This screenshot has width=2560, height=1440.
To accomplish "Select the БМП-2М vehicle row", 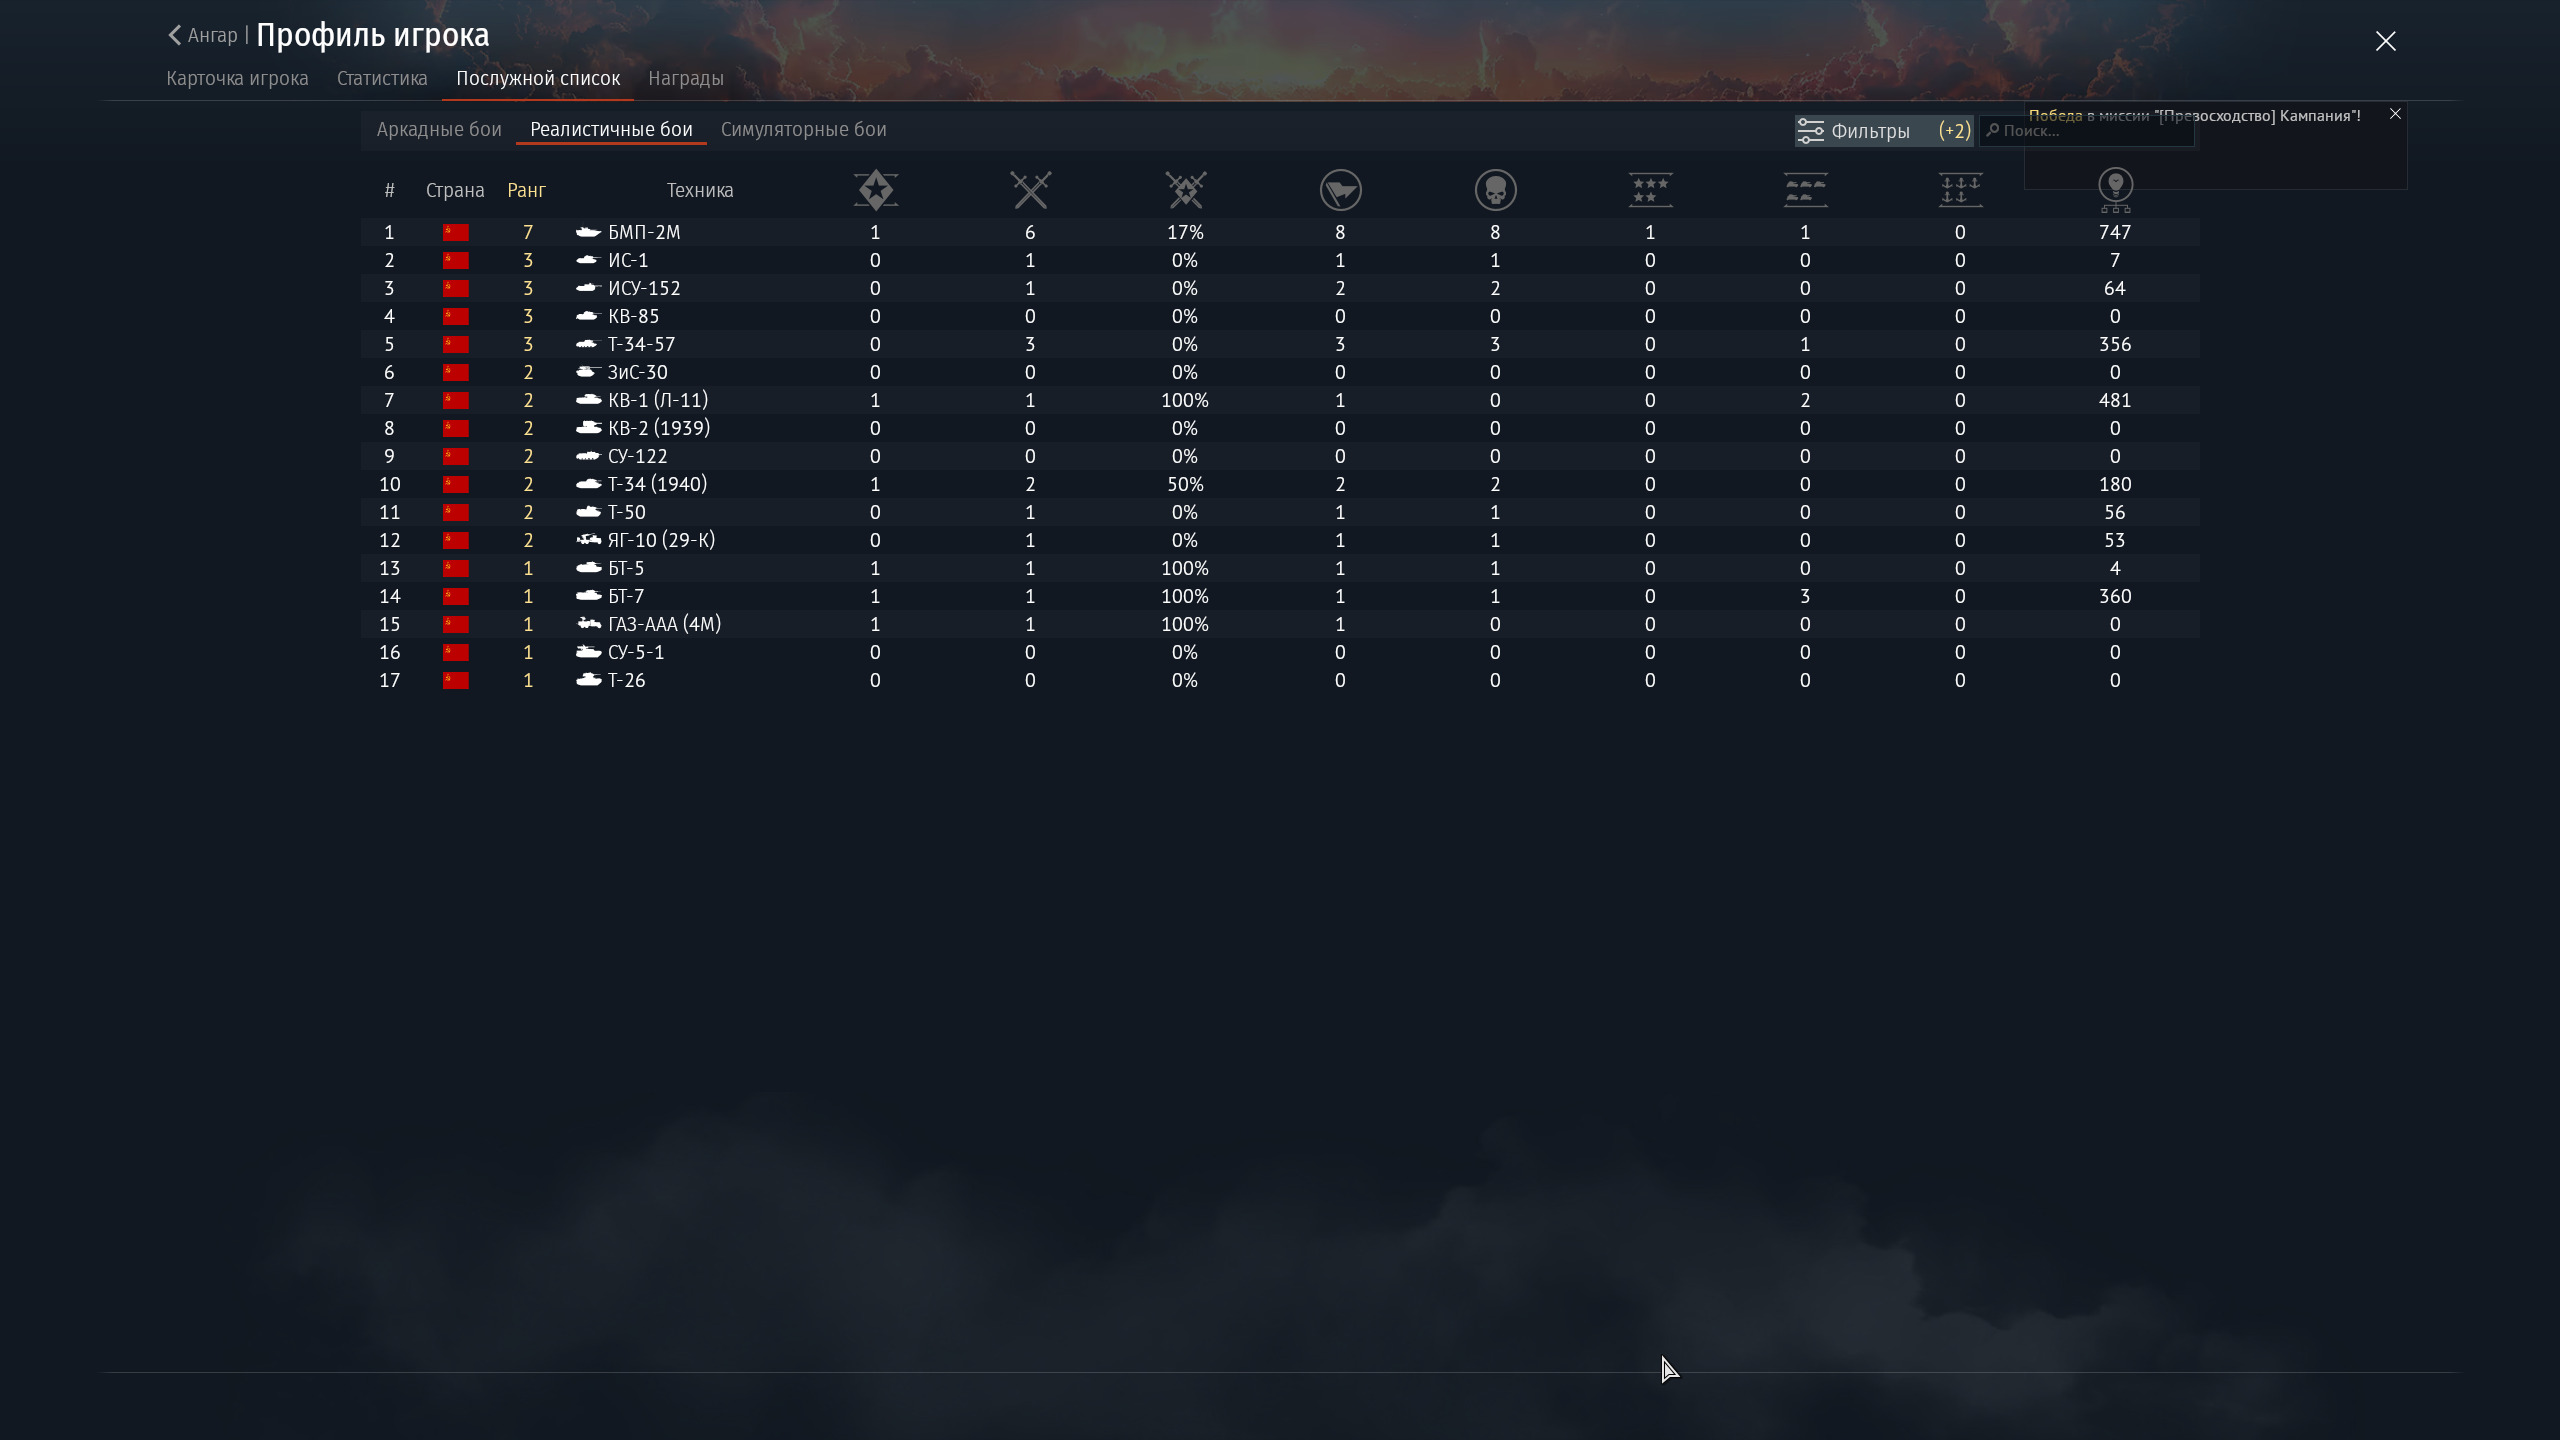I will tap(644, 232).
